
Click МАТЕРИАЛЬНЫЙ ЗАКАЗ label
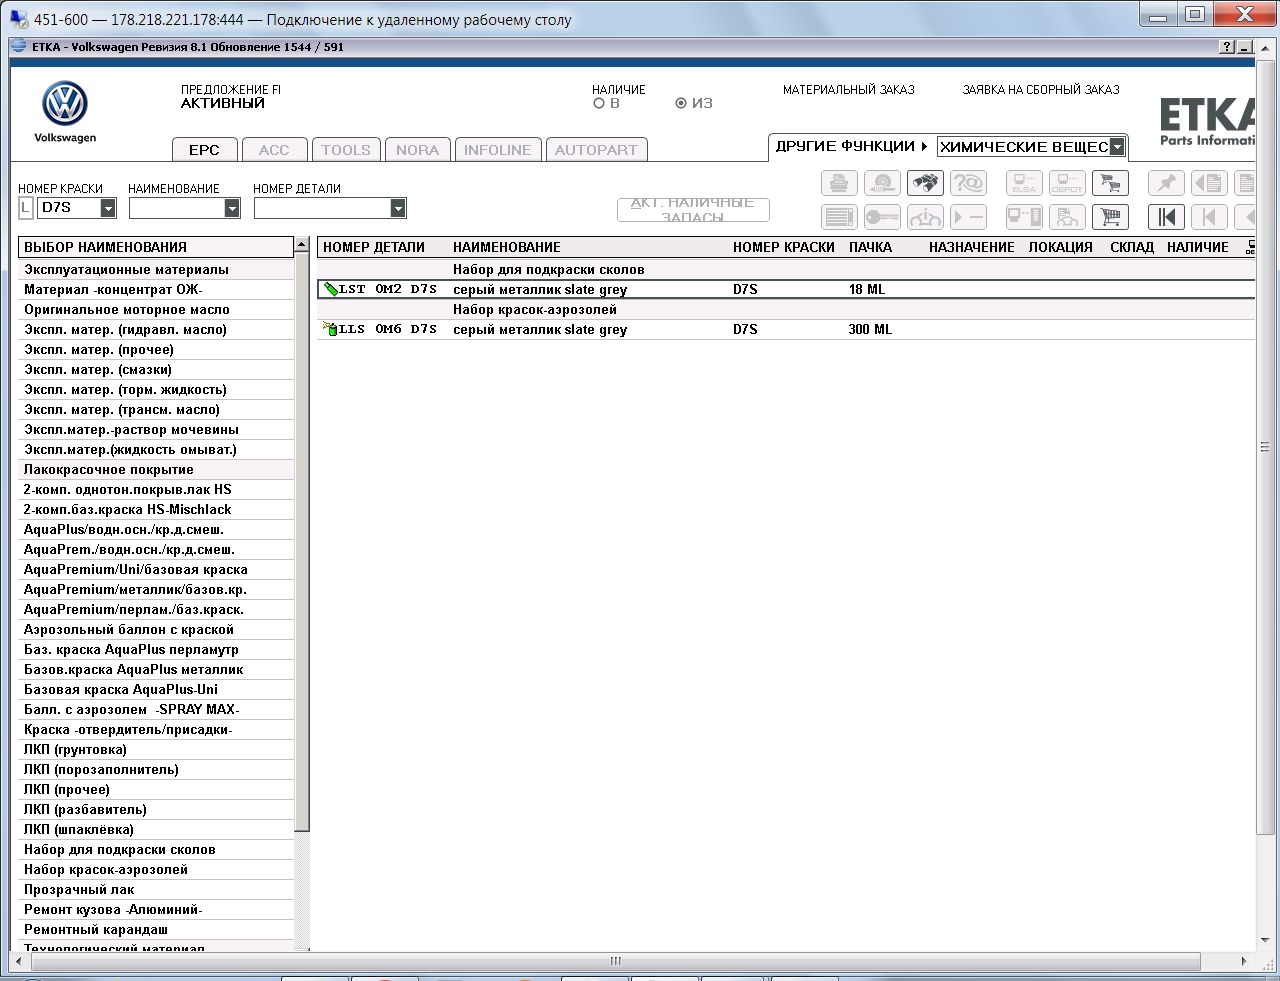pos(849,90)
